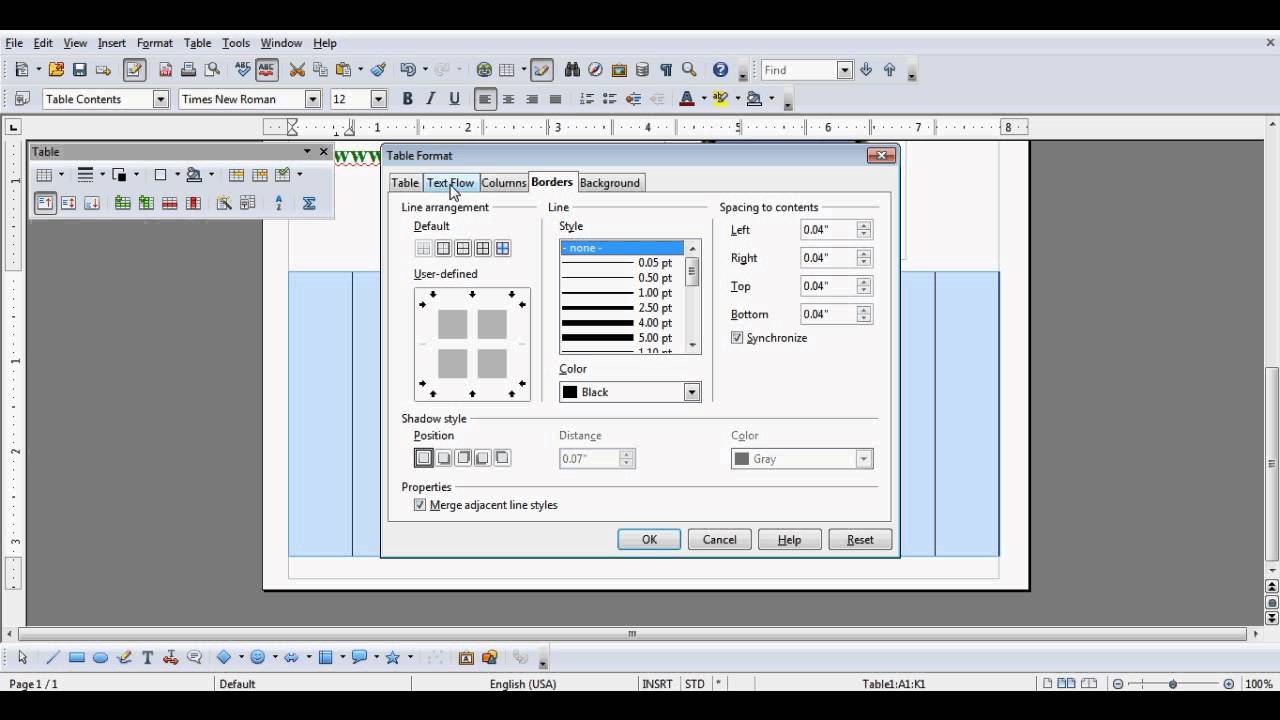Screen dimensions: 1280x720
Task: Open the line Color dropdown
Action: 691,392
